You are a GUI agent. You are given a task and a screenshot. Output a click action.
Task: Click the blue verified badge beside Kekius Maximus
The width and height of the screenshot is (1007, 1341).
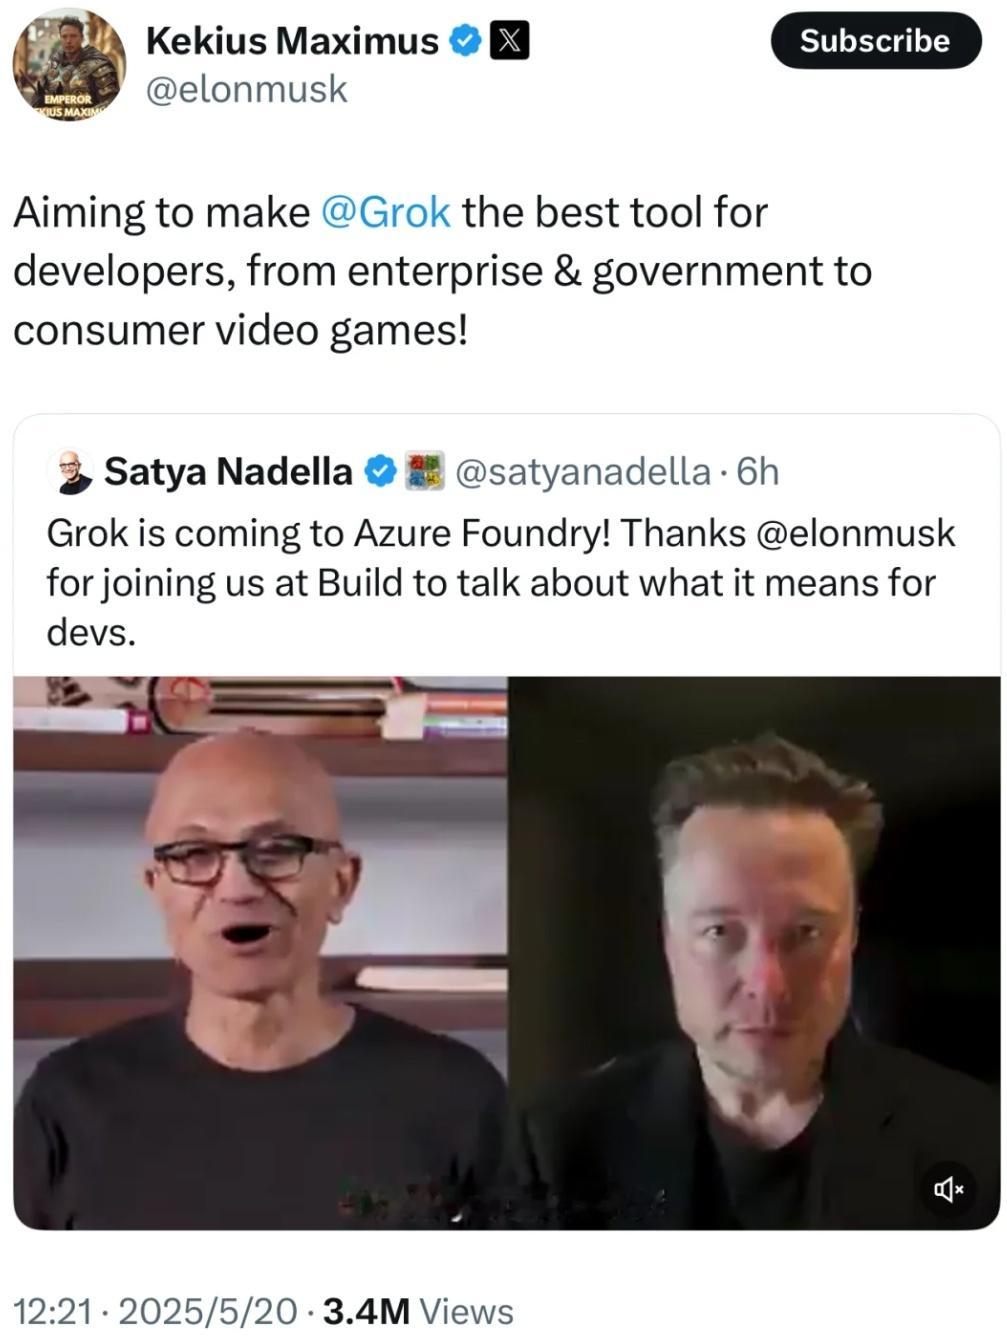coord(464,41)
